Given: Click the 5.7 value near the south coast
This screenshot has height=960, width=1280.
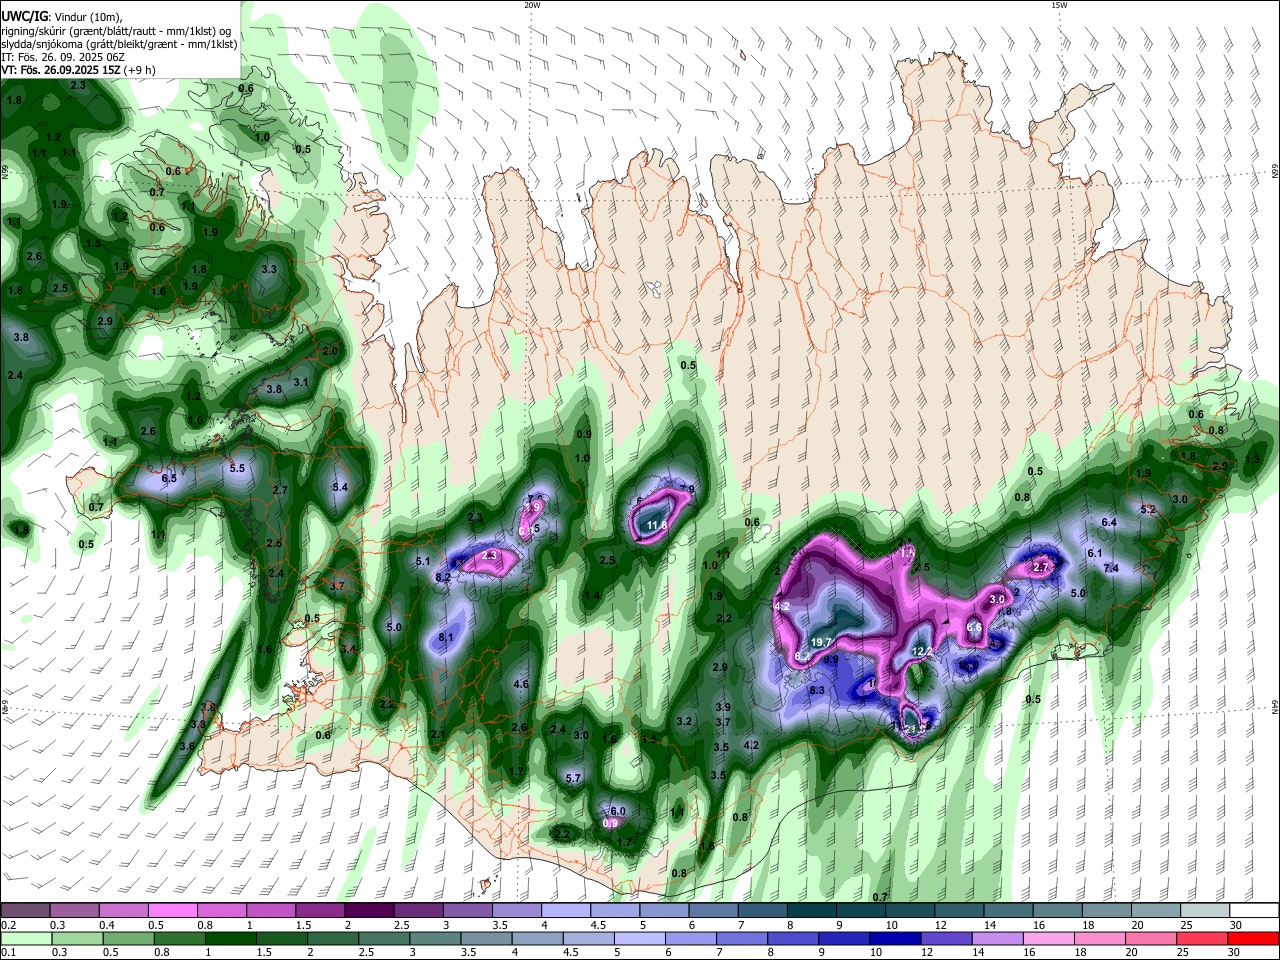Looking at the screenshot, I should pos(573,778).
